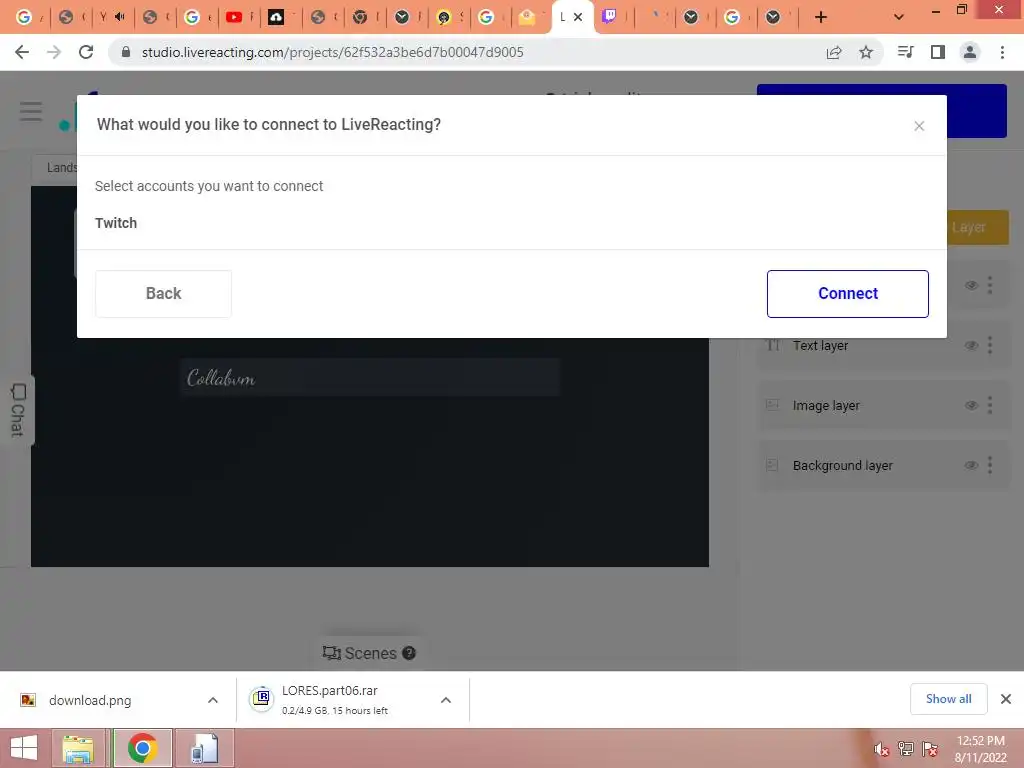Click the taskbar clock and date
Screen dimensions: 1024x768
pos(980,749)
